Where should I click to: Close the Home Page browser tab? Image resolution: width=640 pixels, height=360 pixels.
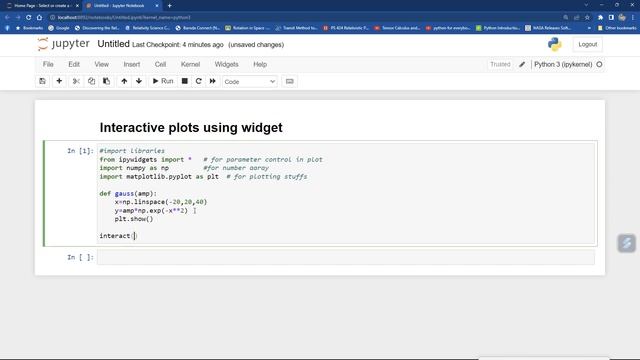pyautogui.click(x=77, y=6)
